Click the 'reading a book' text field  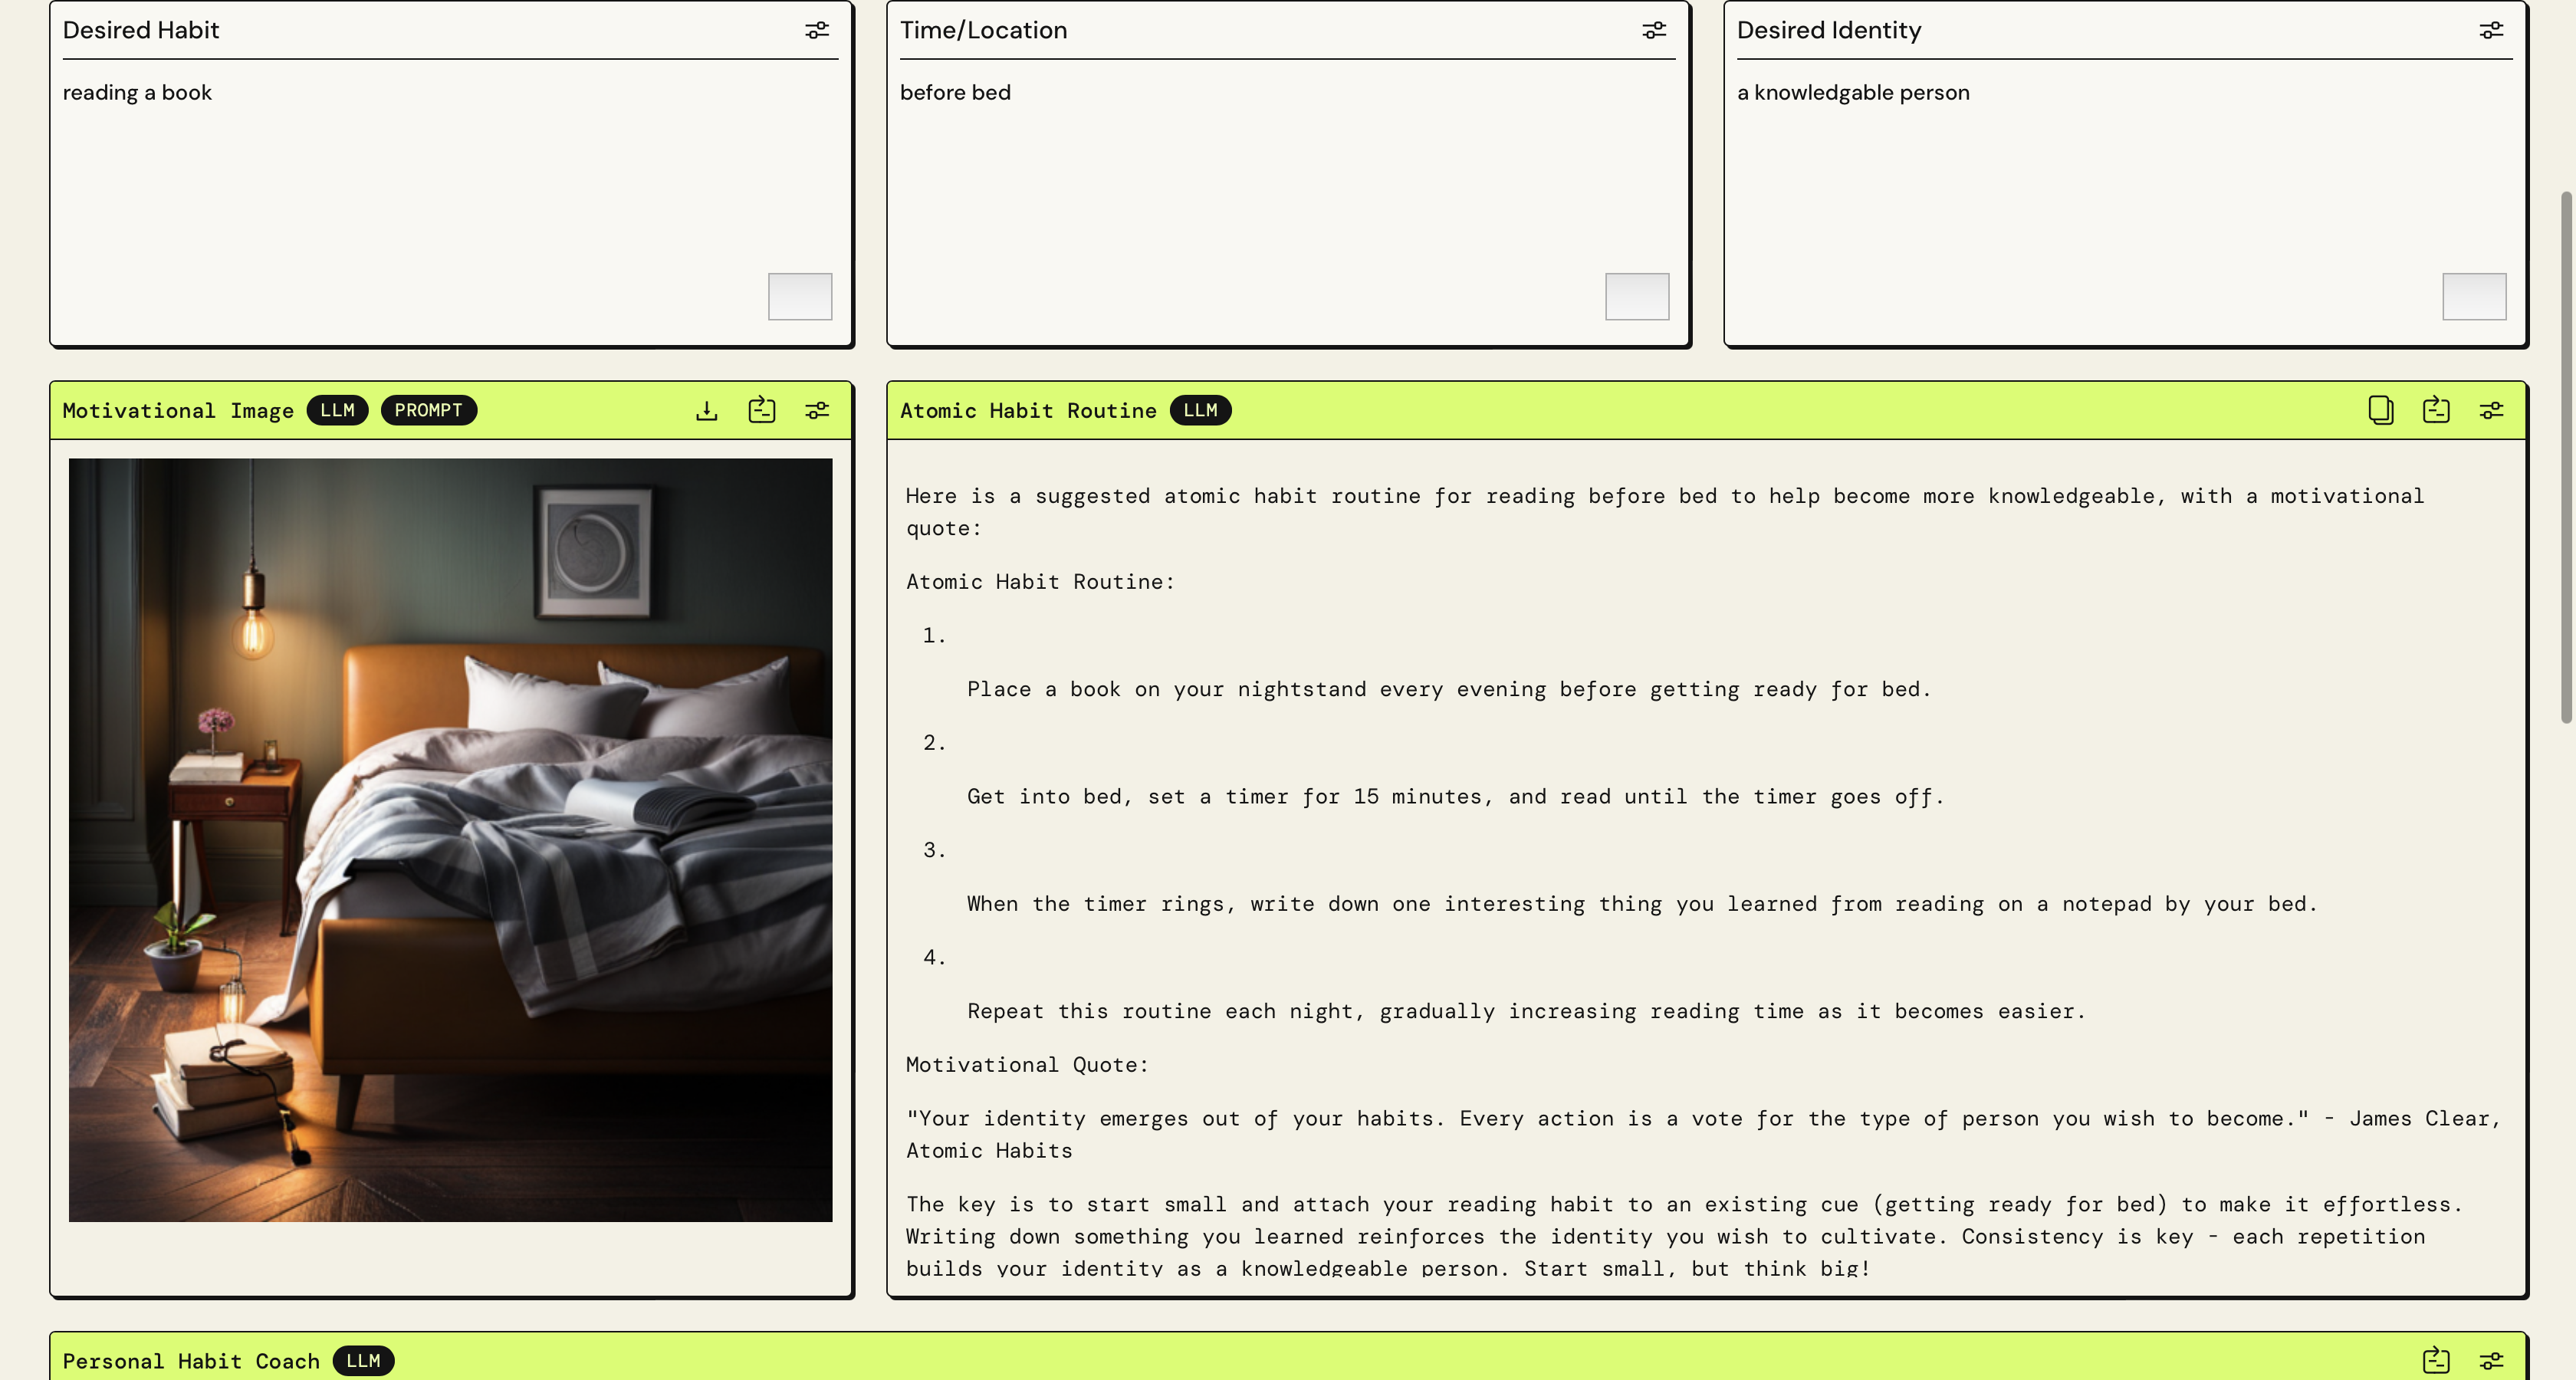[x=137, y=93]
